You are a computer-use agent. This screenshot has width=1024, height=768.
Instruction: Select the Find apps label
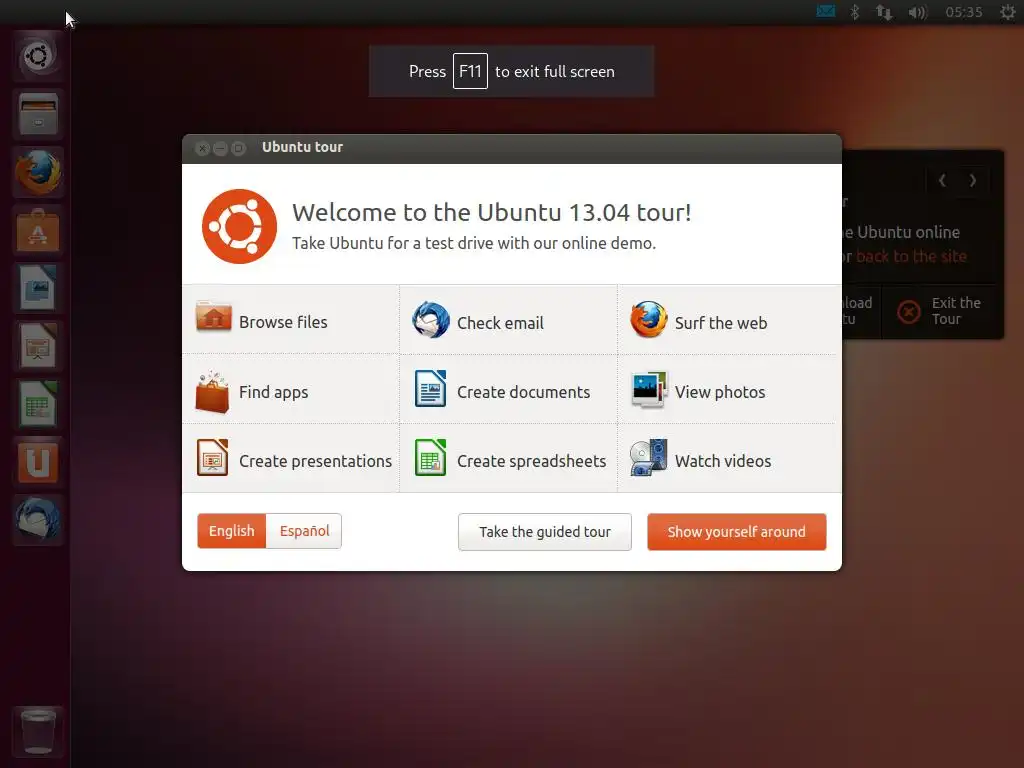point(274,392)
